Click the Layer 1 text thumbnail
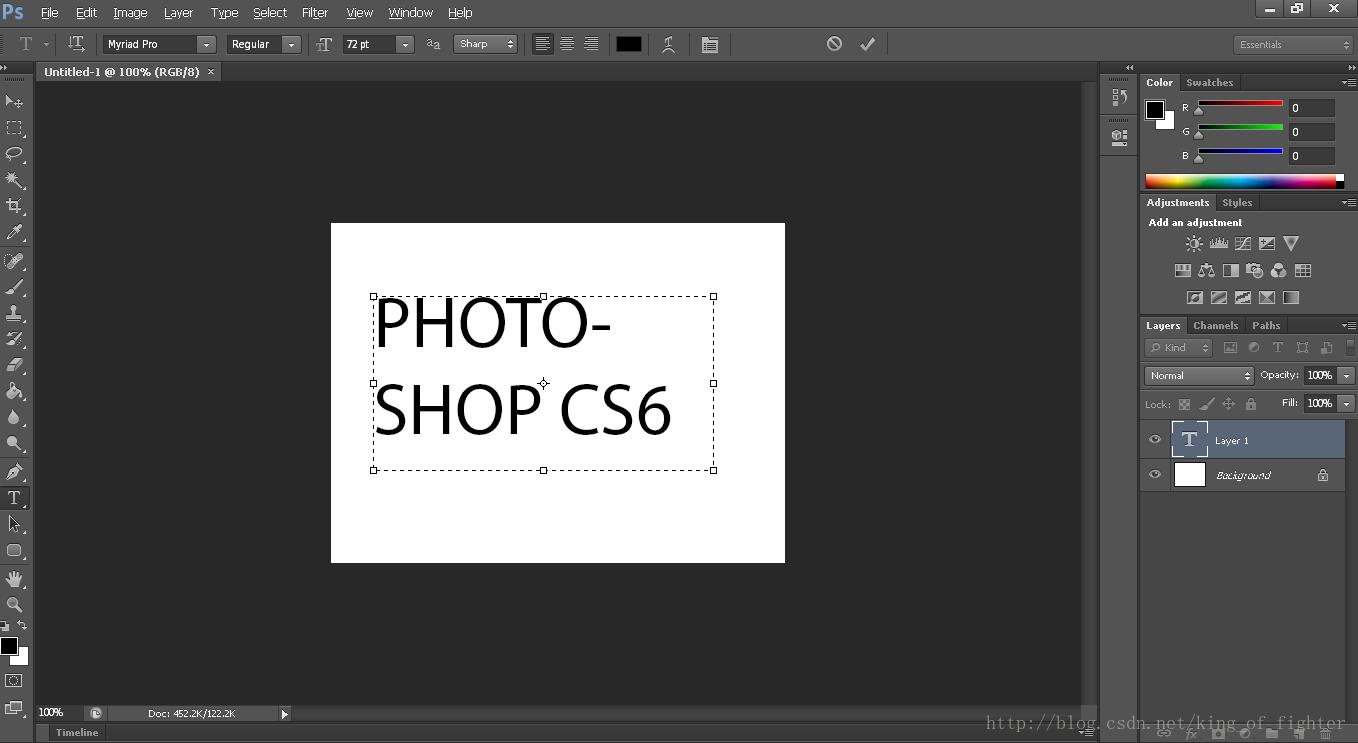The height and width of the screenshot is (743, 1358). (x=1190, y=440)
